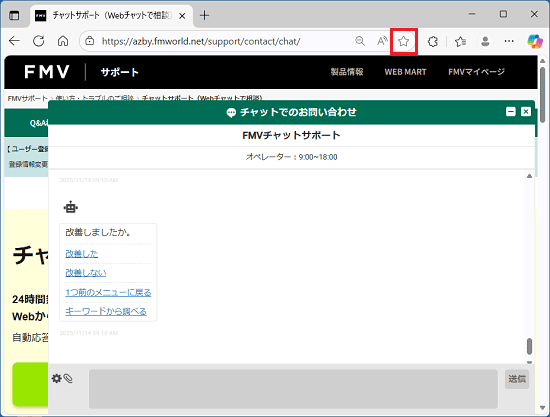This screenshot has height=417, width=550.
Task: Click FMVサポート breadcrumb link
Action: tap(27, 99)
